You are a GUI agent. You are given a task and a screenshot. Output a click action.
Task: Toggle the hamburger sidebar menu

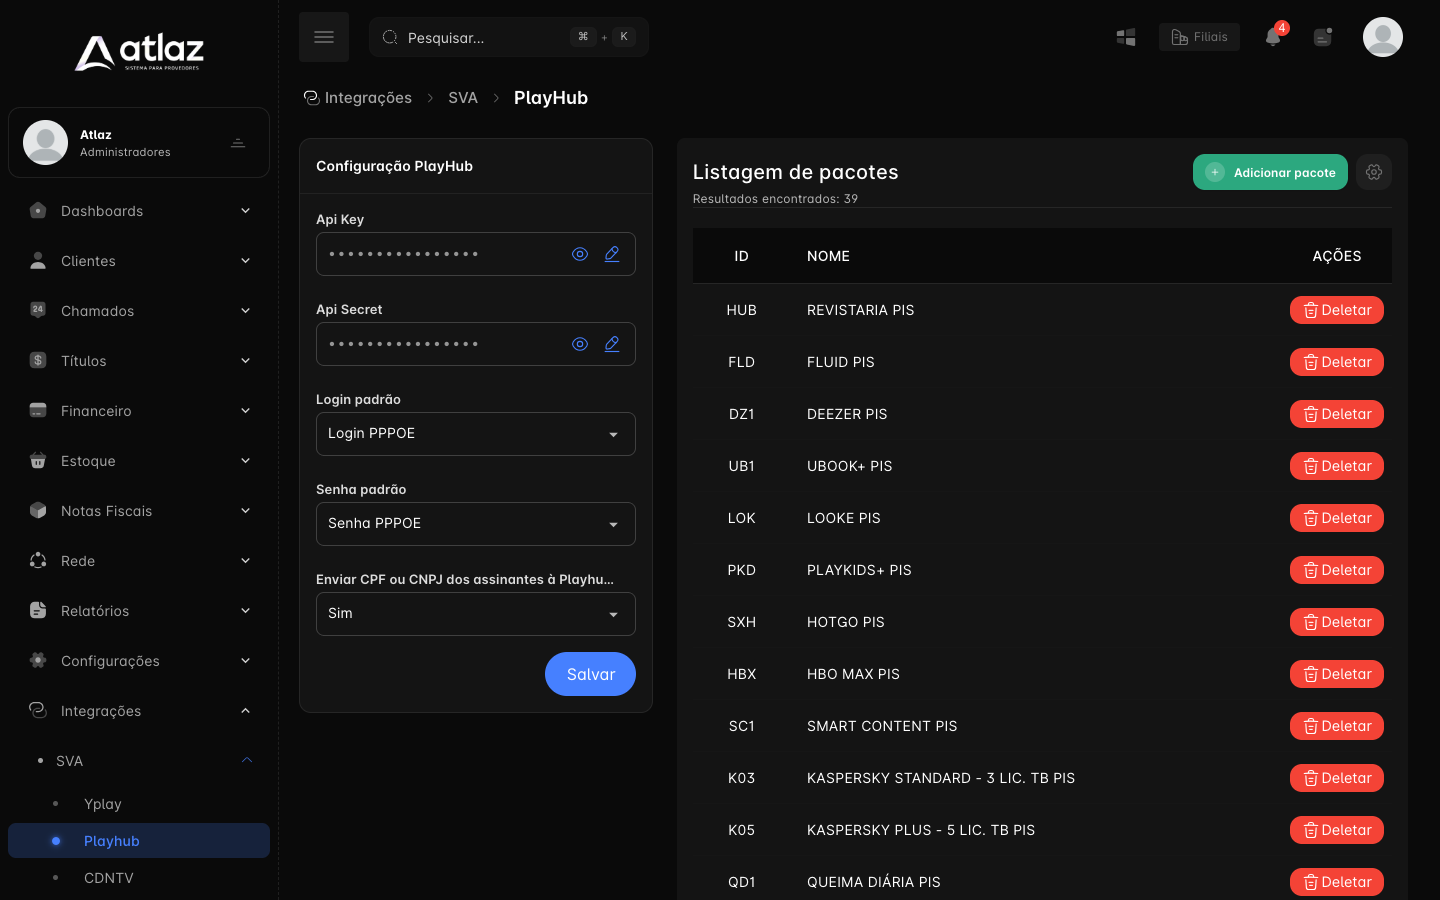click(324, 37)
